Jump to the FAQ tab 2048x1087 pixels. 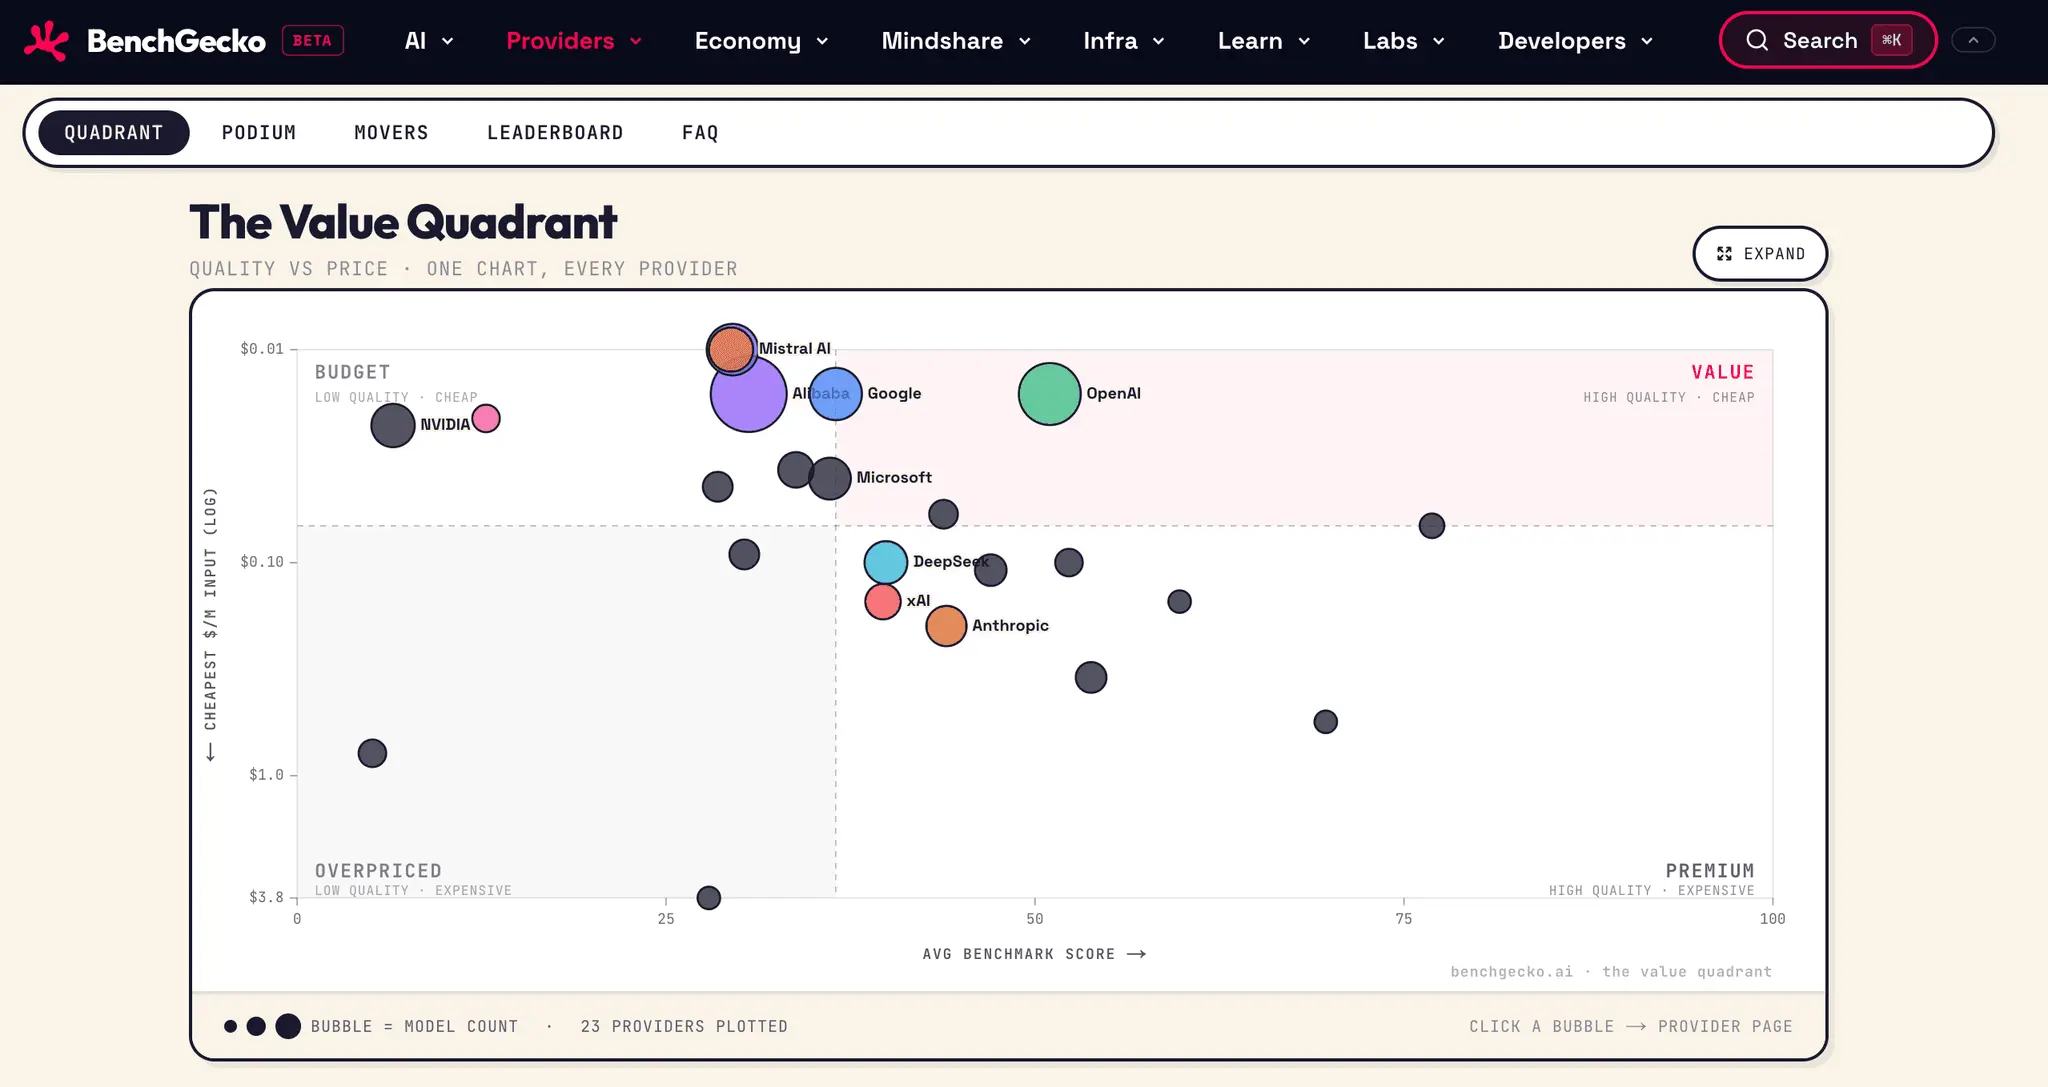click(x=700, y=133)
